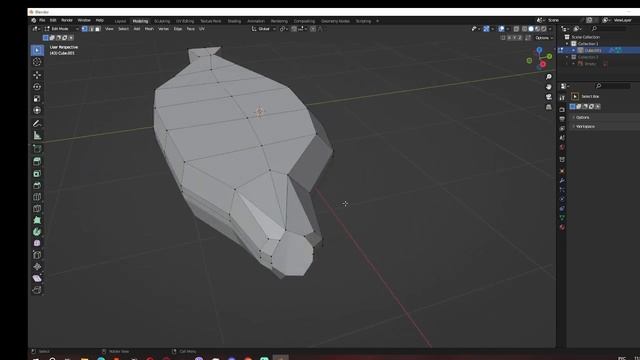Switch to the Sculpting workspace tab
This screenshot has width=640, height=360.
162,21
